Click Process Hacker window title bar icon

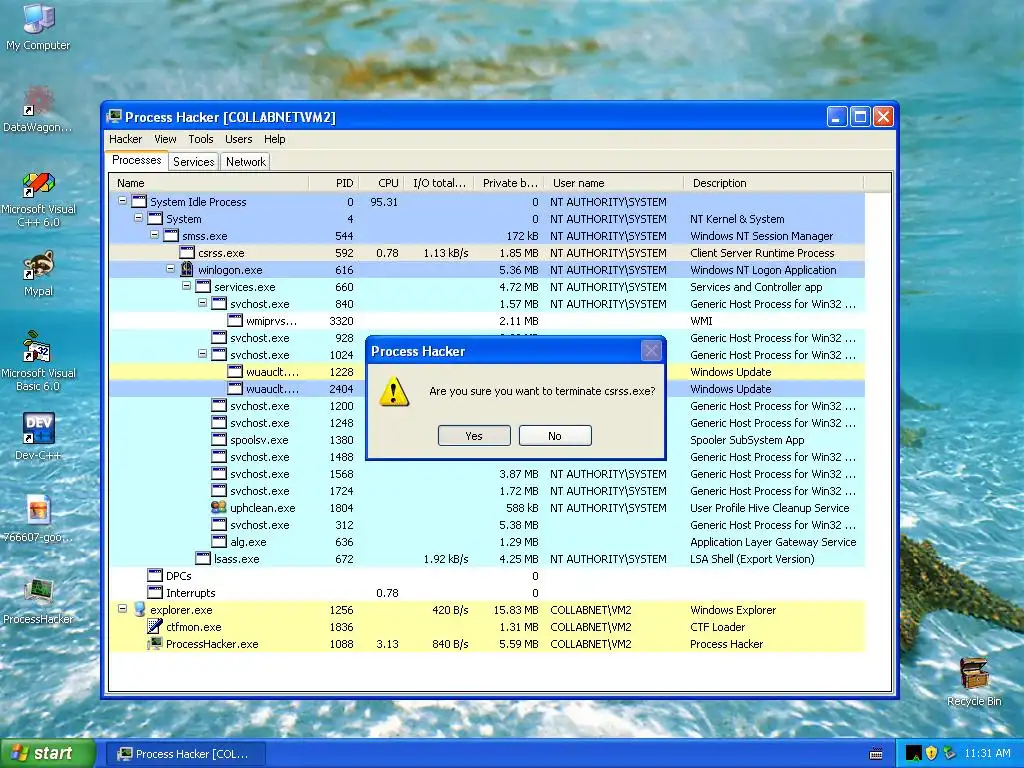click(115, 117)
